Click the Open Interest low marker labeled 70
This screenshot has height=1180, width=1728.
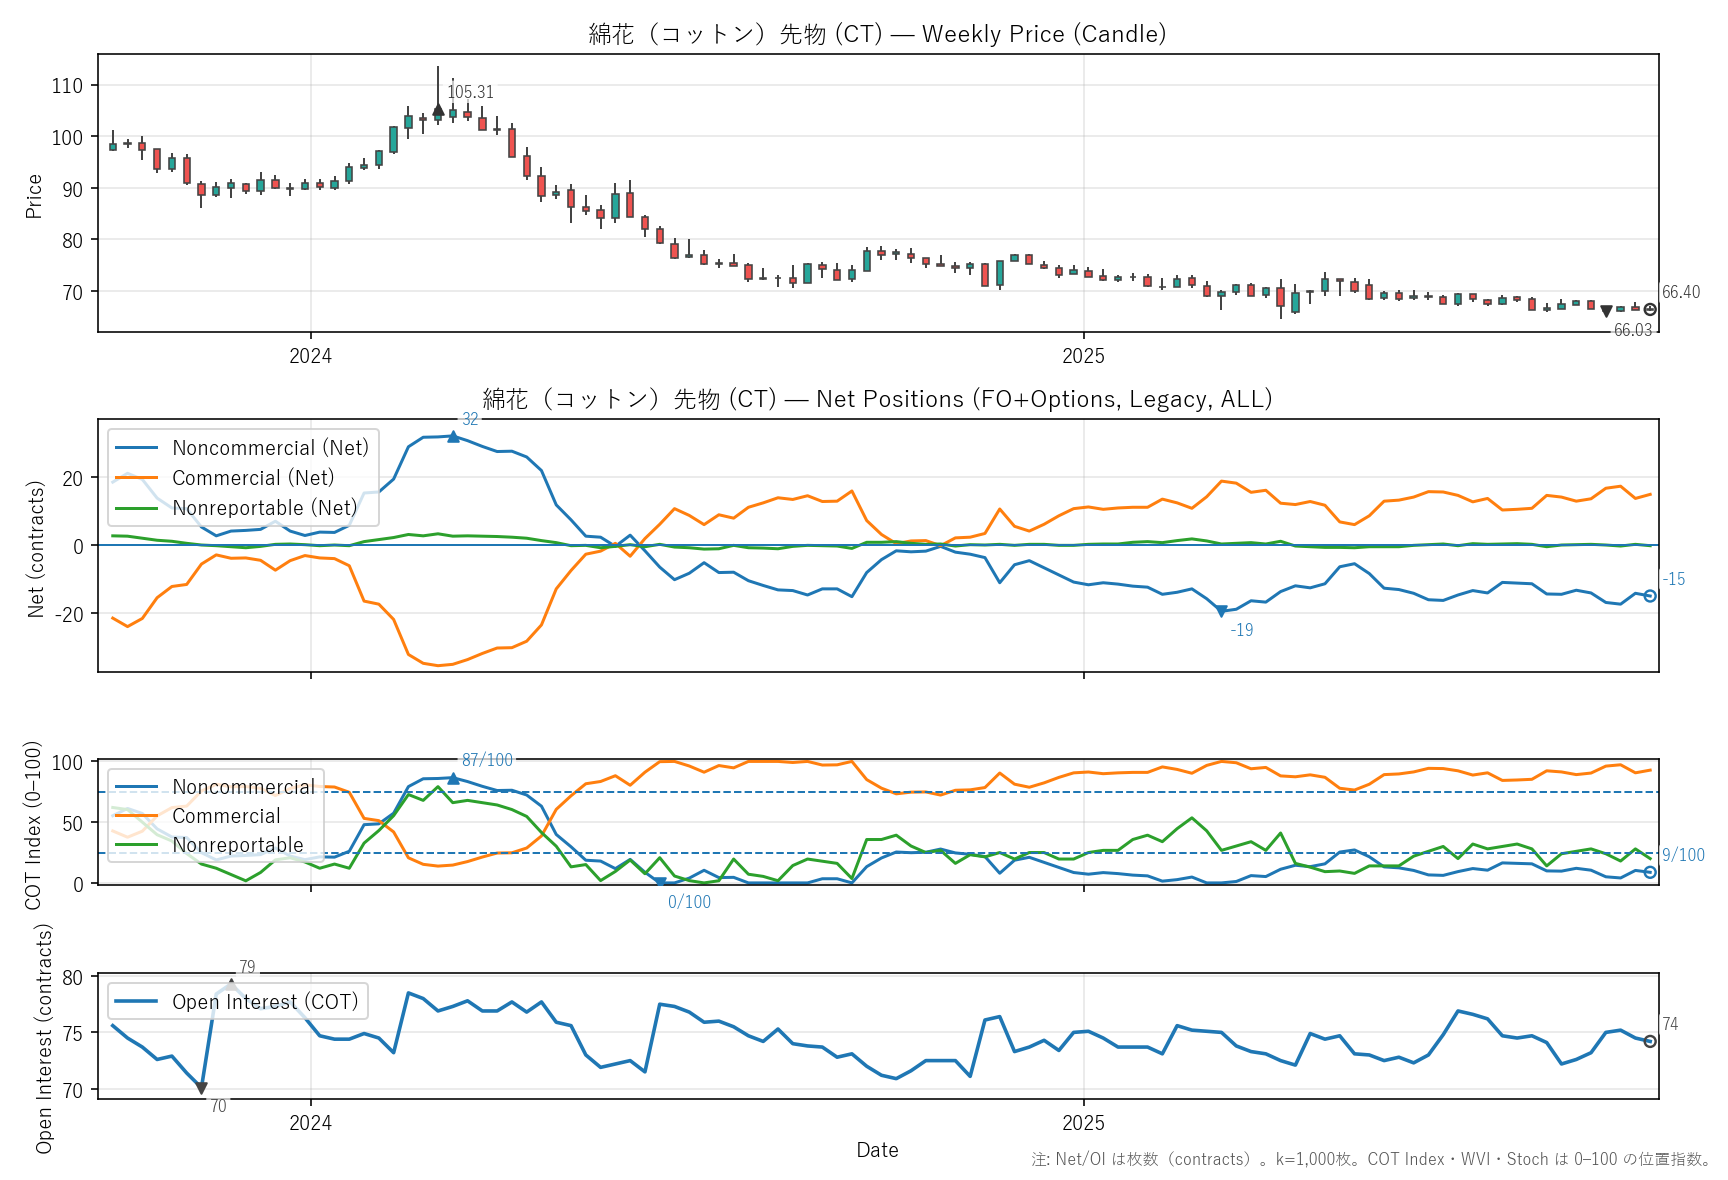tap(202, 1088)
